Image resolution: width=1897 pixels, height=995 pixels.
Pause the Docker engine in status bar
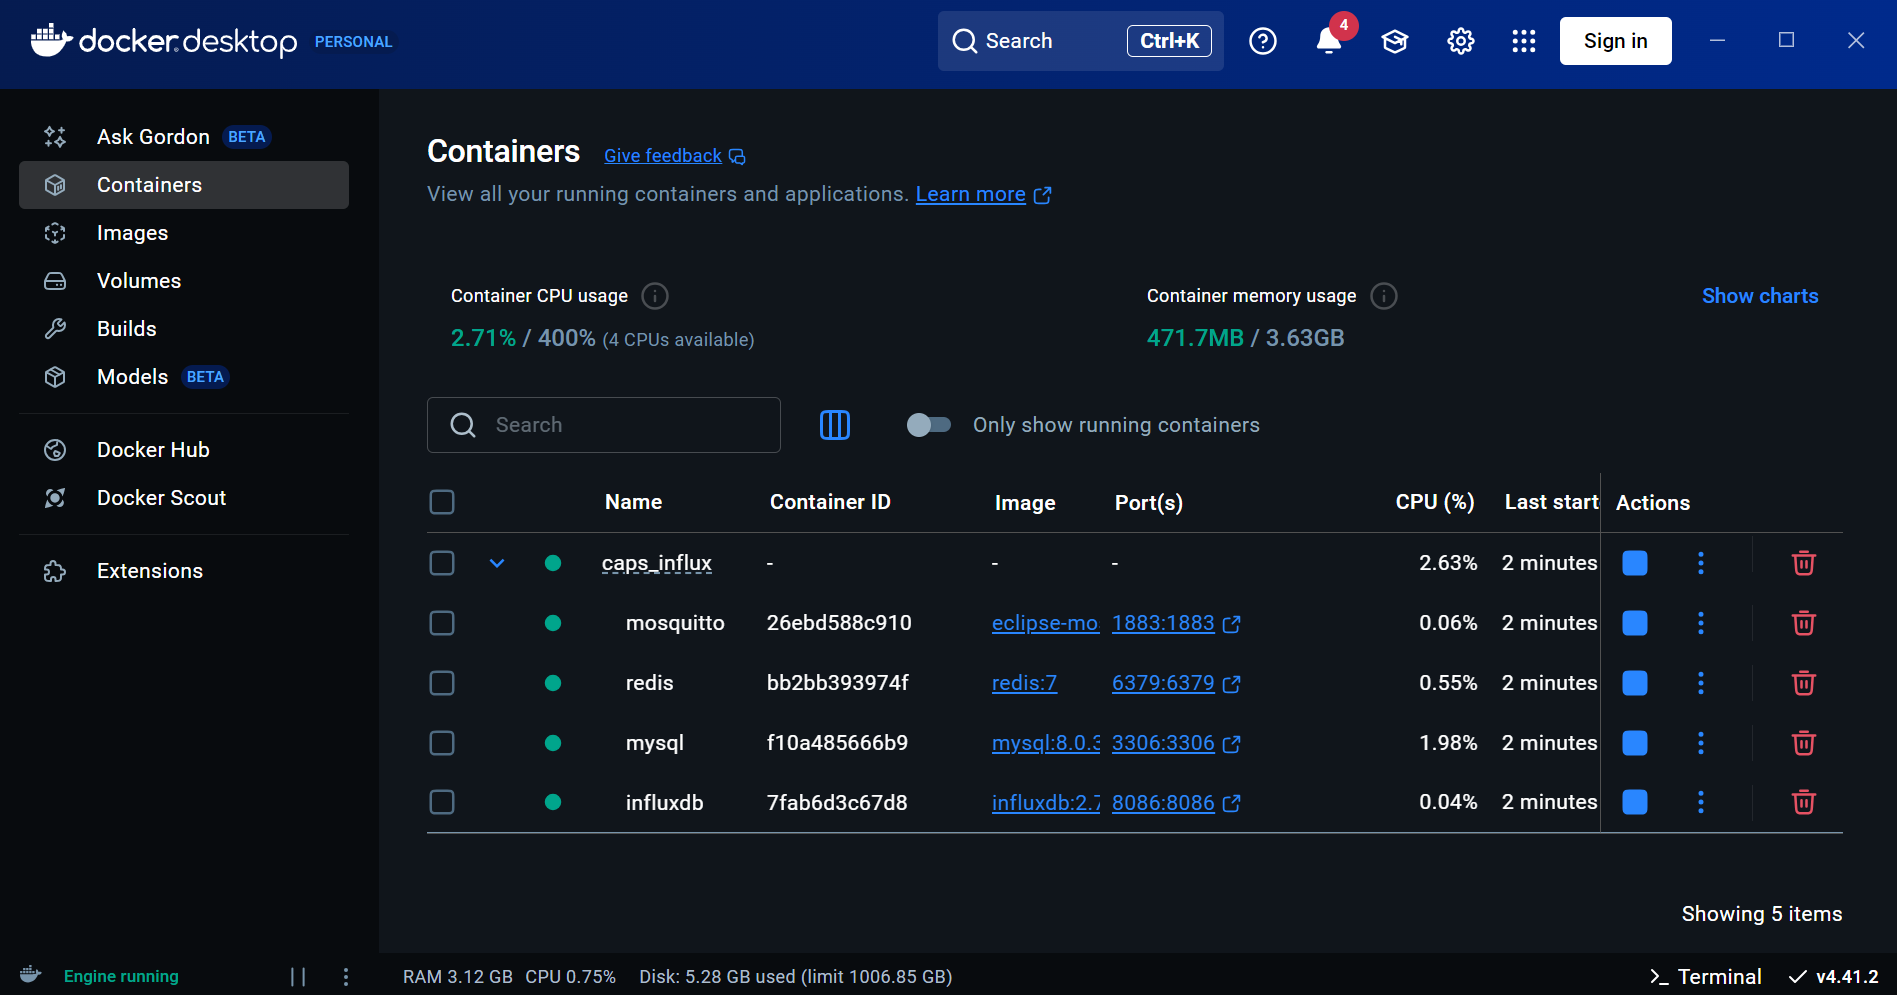pyautogui.click(x=298, y=977)
